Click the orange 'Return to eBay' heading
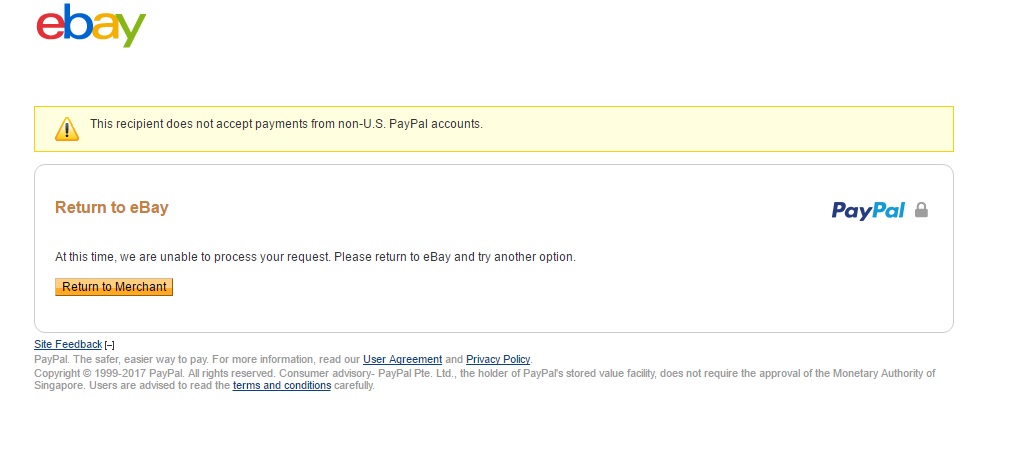 [111, 208]
